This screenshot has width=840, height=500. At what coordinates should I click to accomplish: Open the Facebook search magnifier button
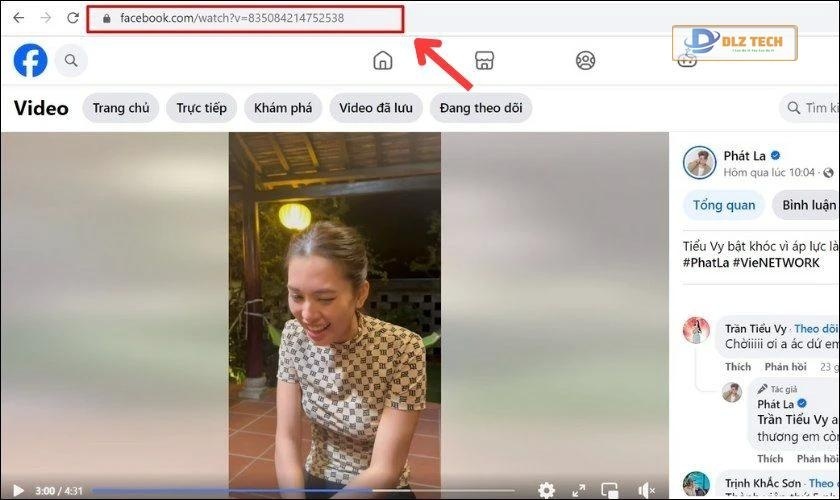tap(71, 61)
